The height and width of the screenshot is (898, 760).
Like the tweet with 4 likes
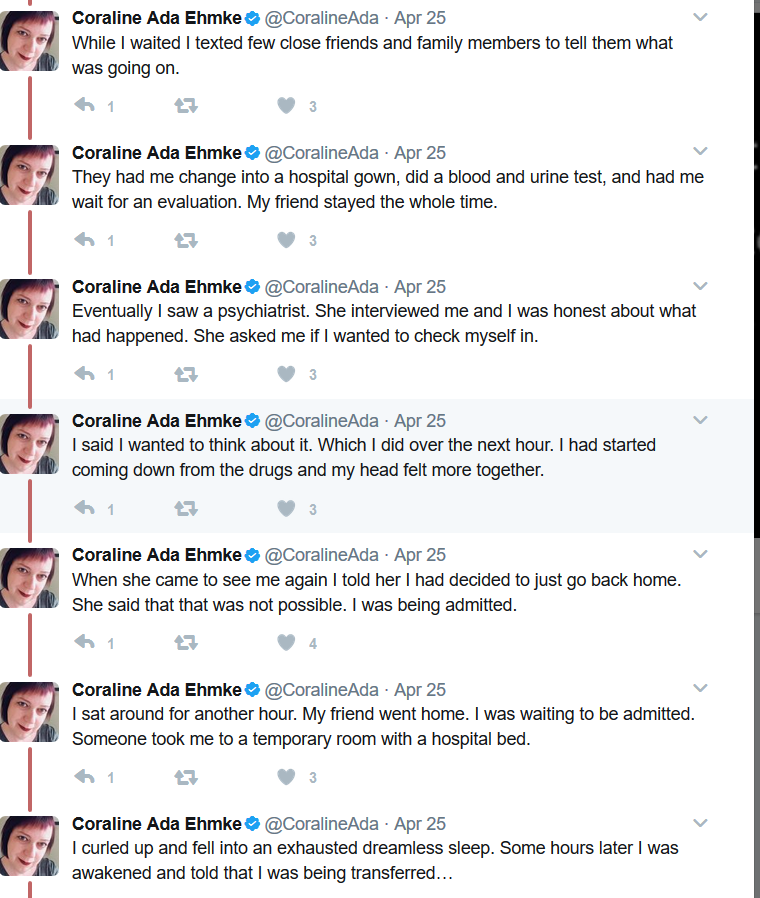(x=286, y=643)
